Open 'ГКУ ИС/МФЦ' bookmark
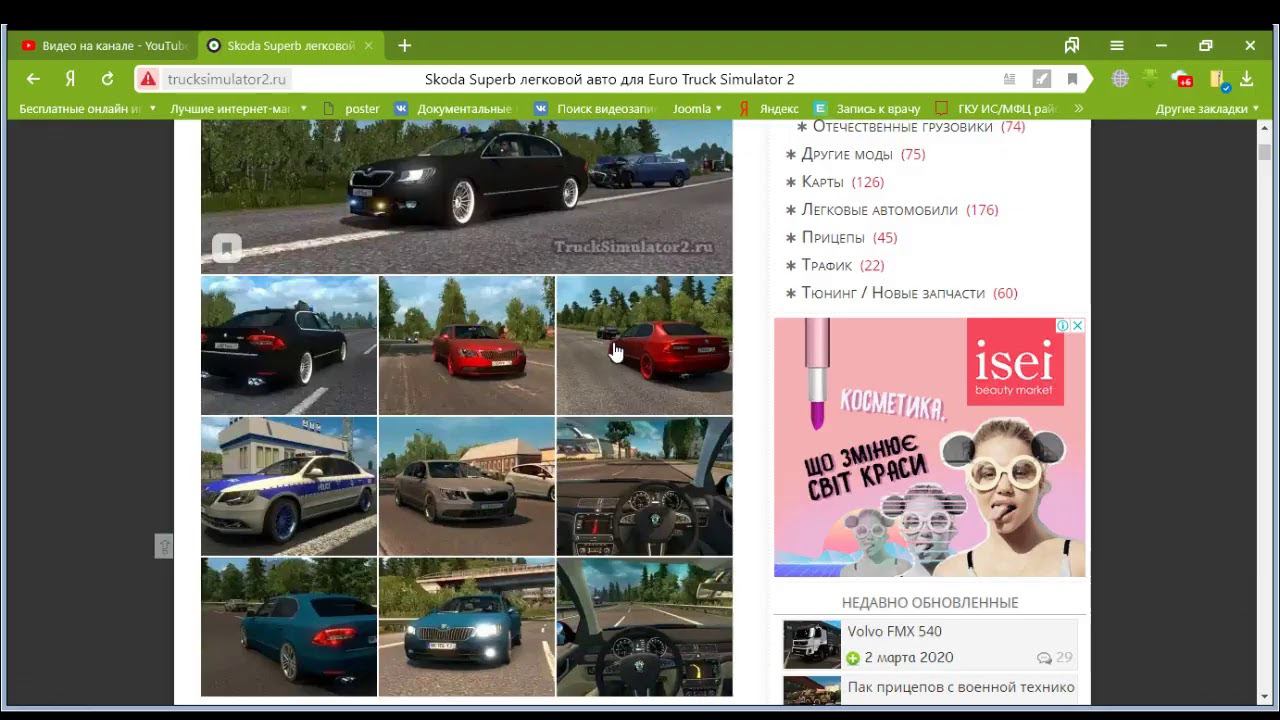1280x720 pixels. coord(996,108)
